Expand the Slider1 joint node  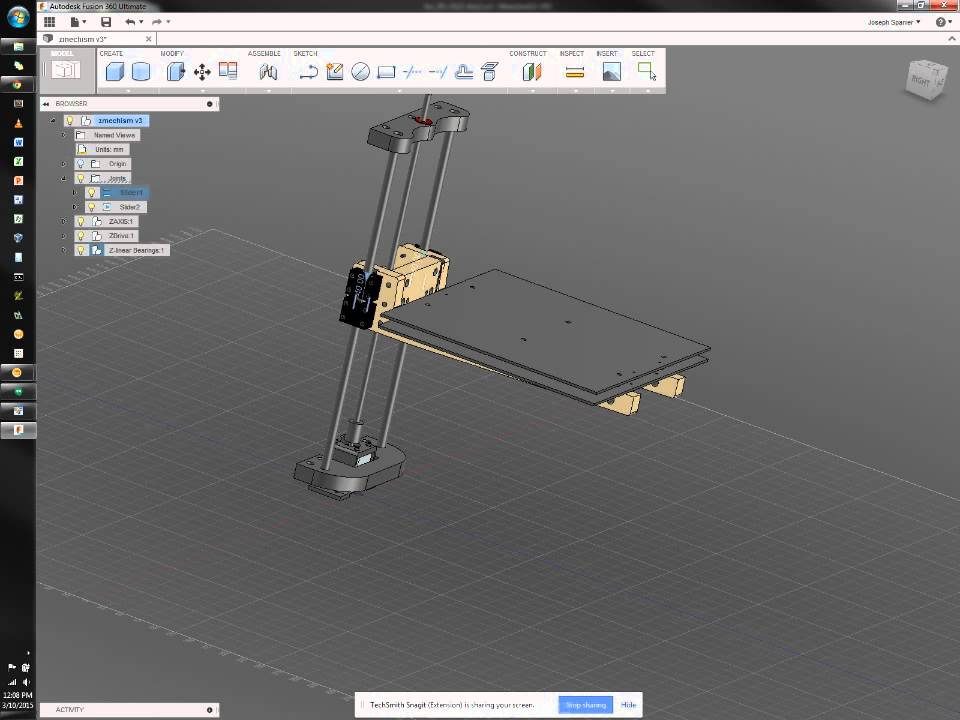coord(75,193)
